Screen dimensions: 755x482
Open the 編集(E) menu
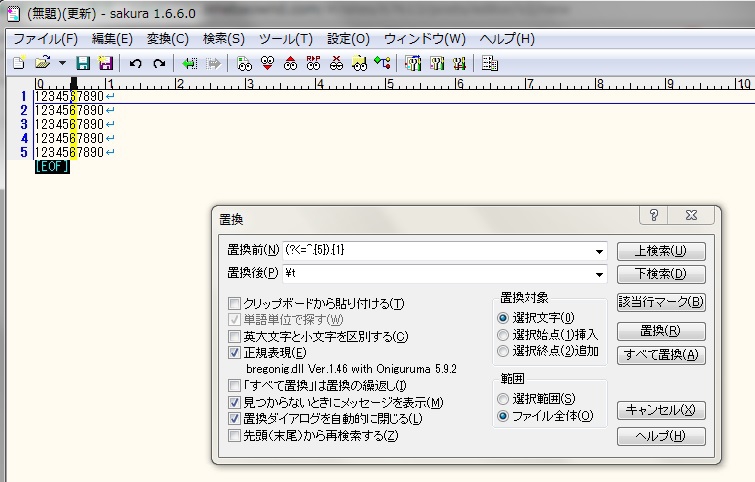[x=112, y=39]
